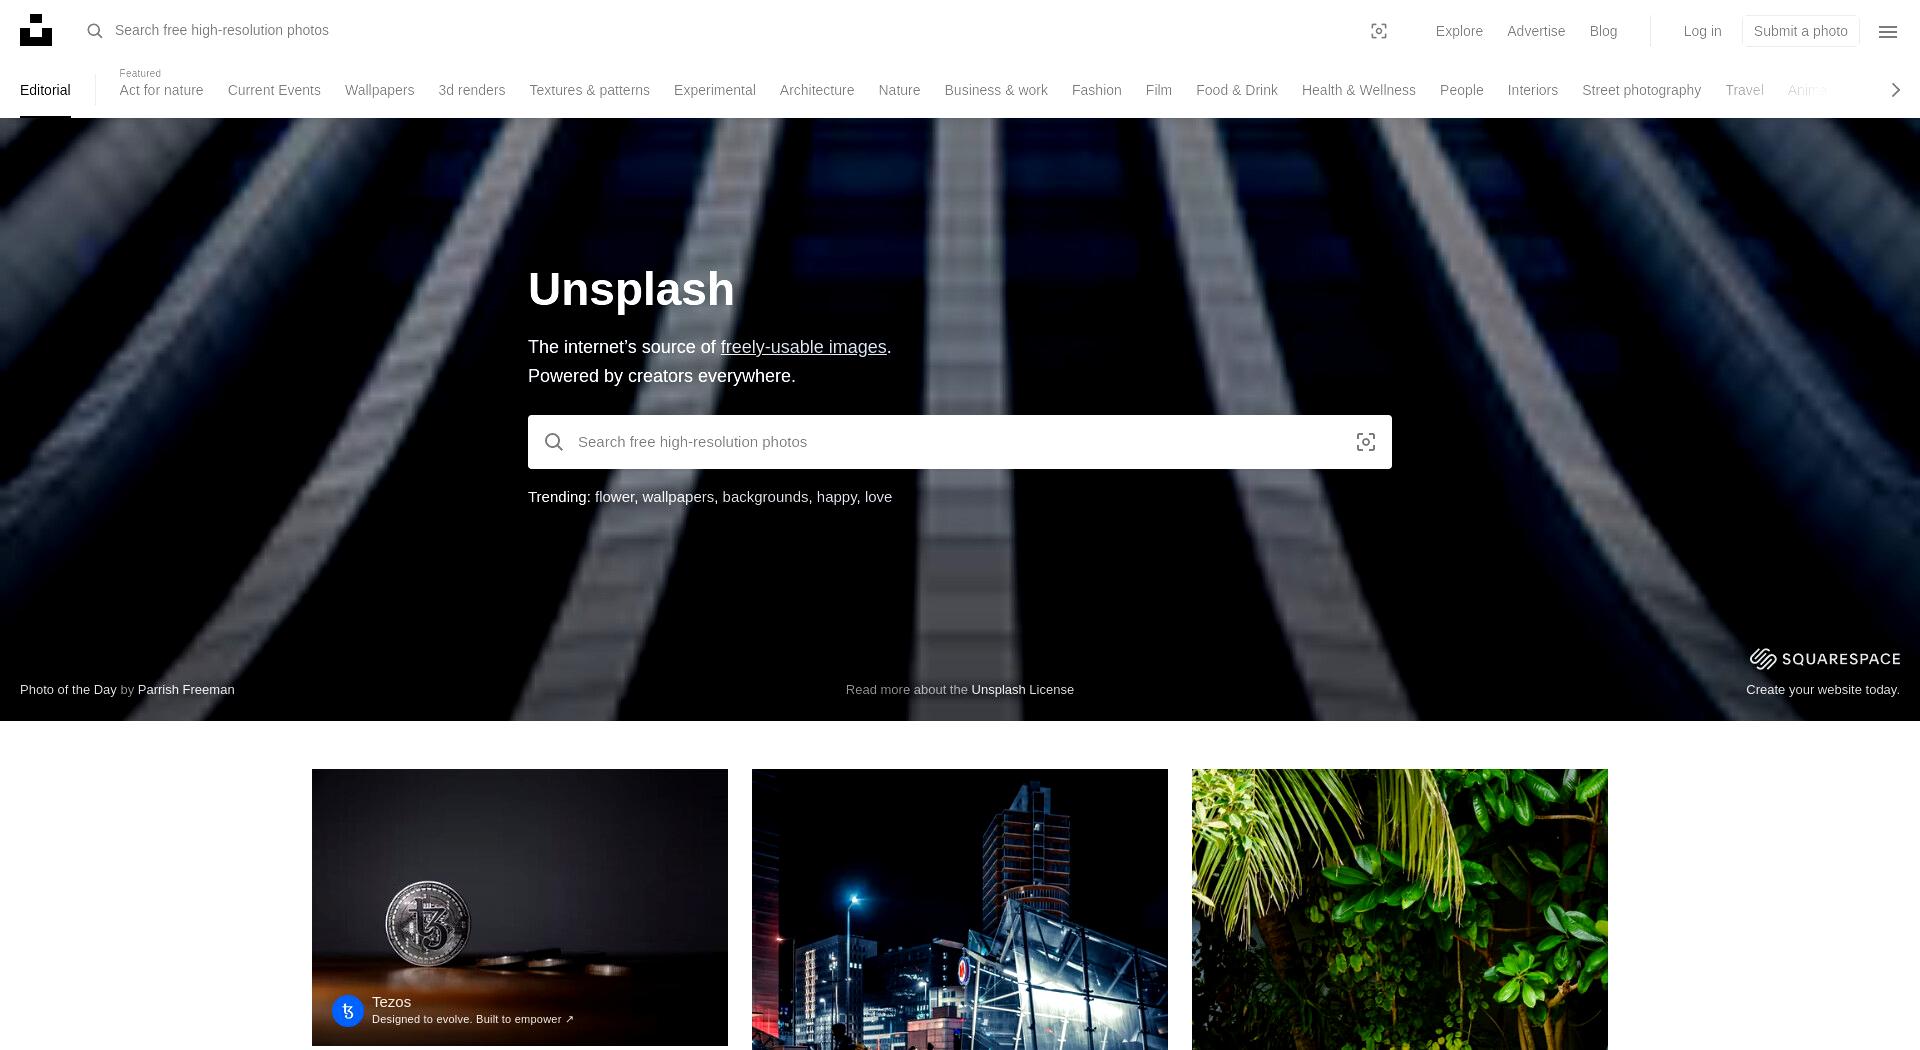1920x1050 pixels.
Task: Open the Business & work category
Action: click(996, 90)
